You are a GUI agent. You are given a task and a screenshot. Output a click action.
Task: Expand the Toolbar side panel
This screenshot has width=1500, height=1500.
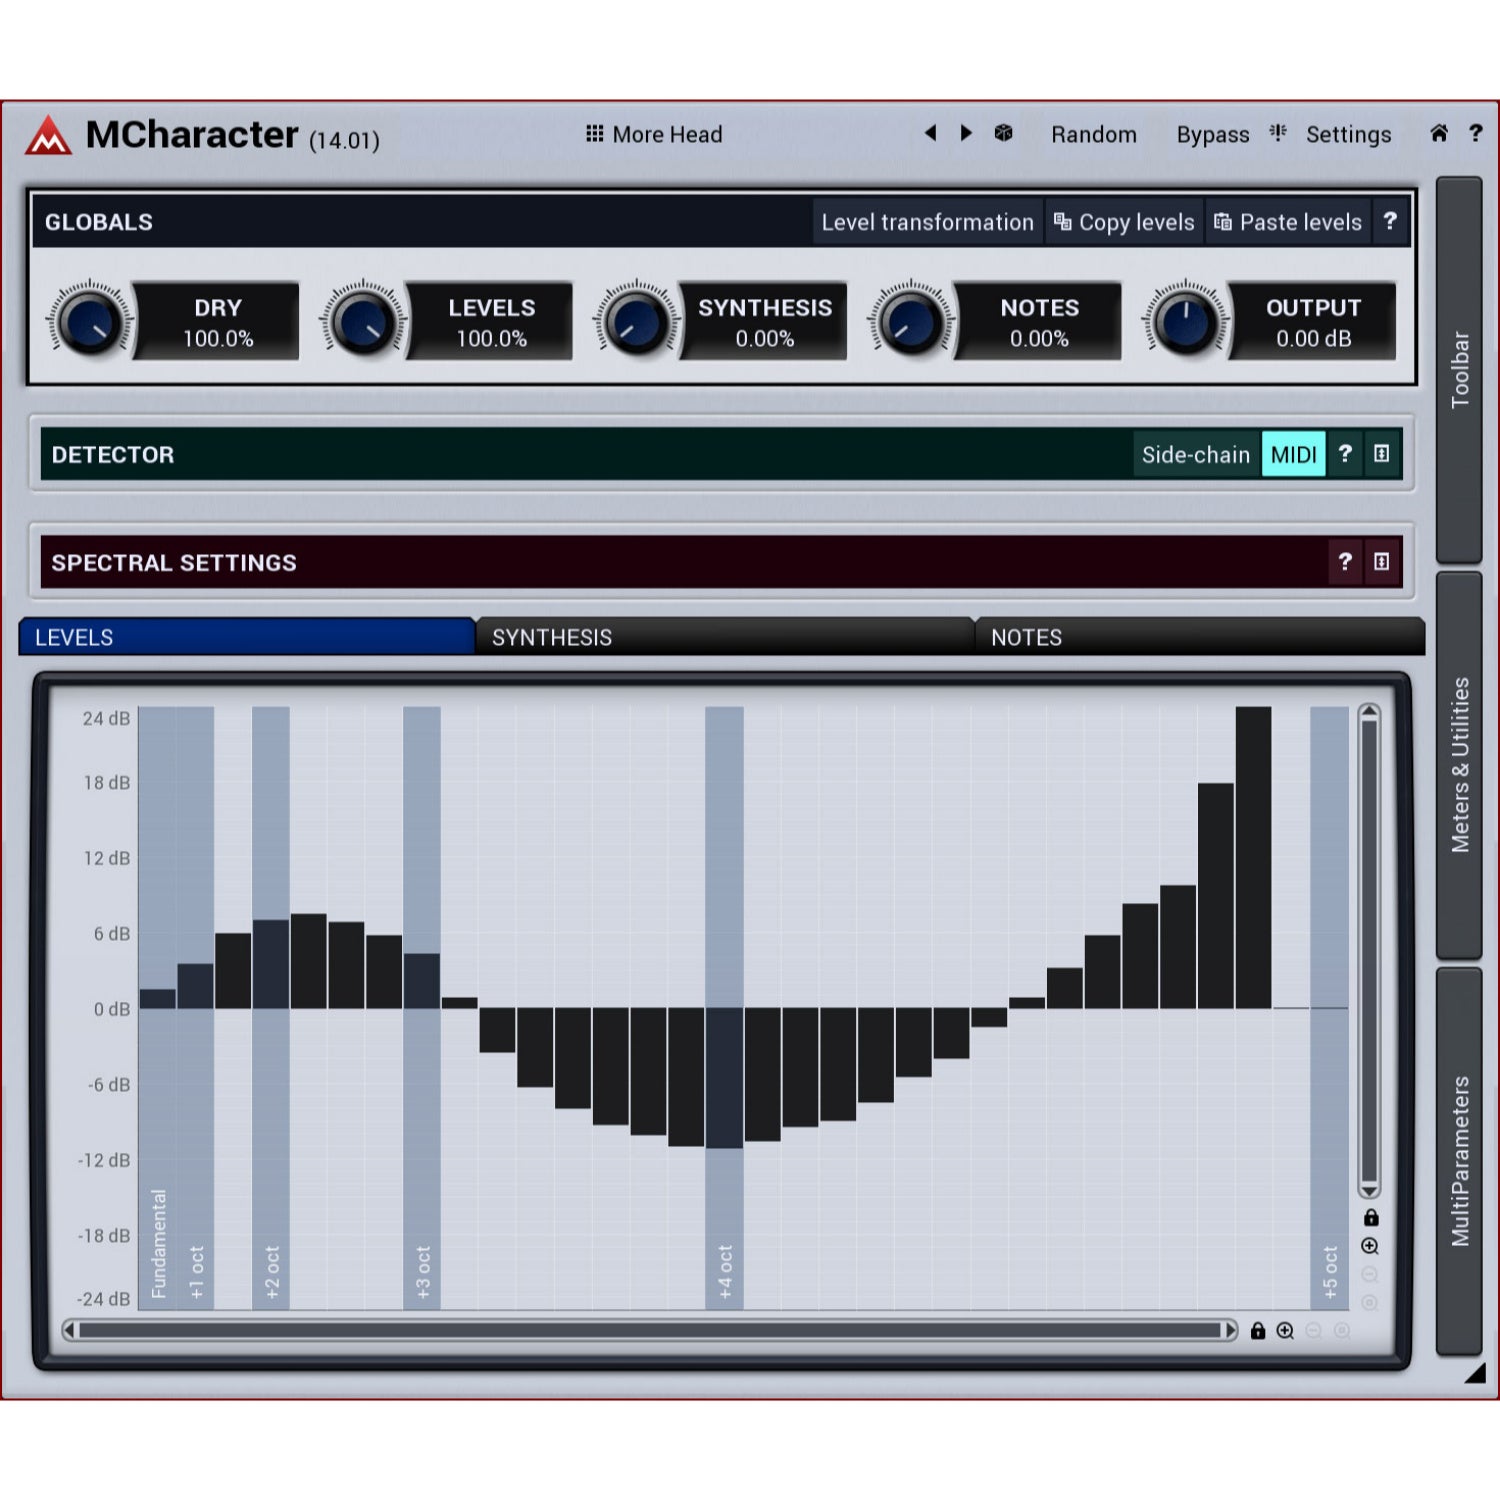(1459, 370)
